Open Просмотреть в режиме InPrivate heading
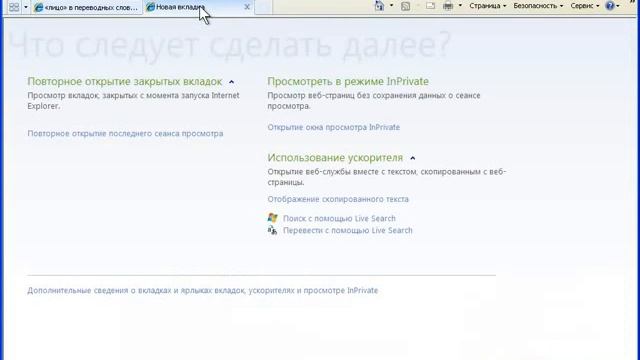 (x=348, y=81)
